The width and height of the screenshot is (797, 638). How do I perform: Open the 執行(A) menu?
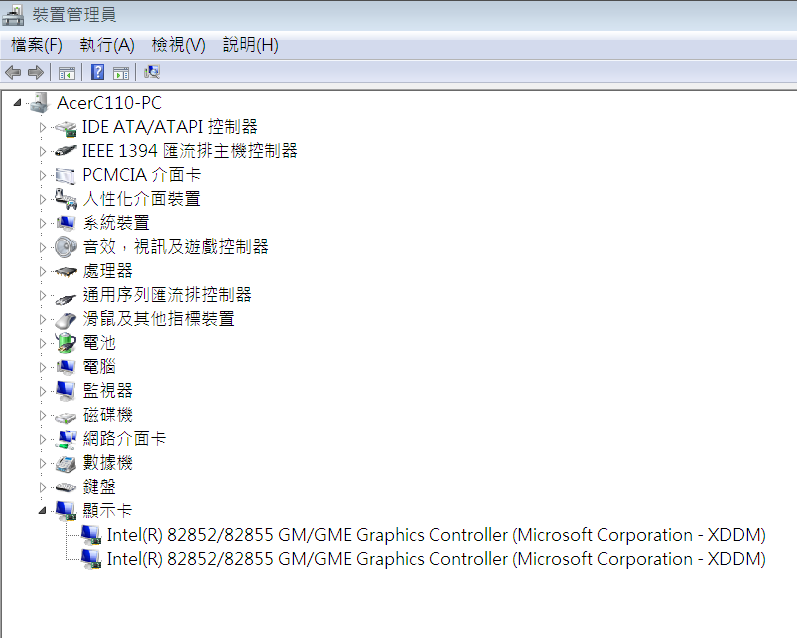tap(107, 45)
